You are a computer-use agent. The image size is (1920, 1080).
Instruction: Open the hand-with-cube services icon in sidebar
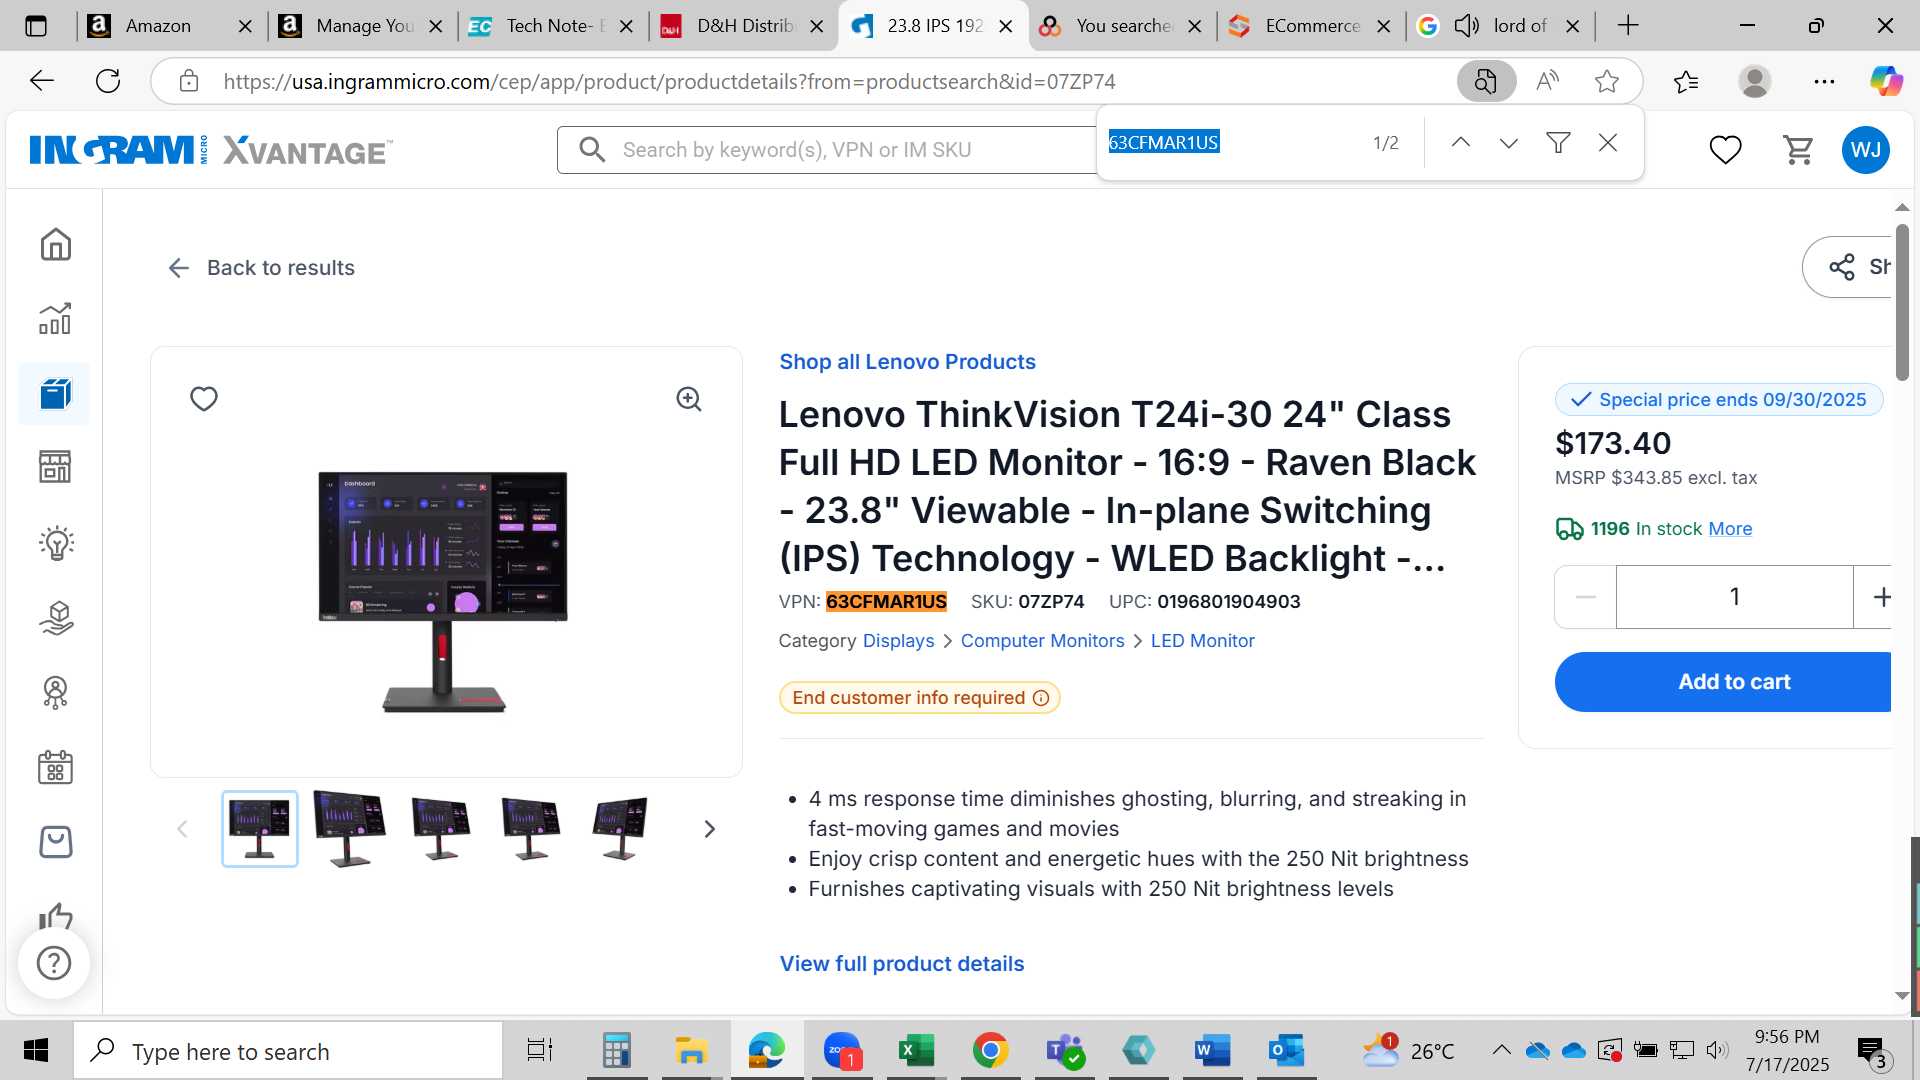(56, 618)
